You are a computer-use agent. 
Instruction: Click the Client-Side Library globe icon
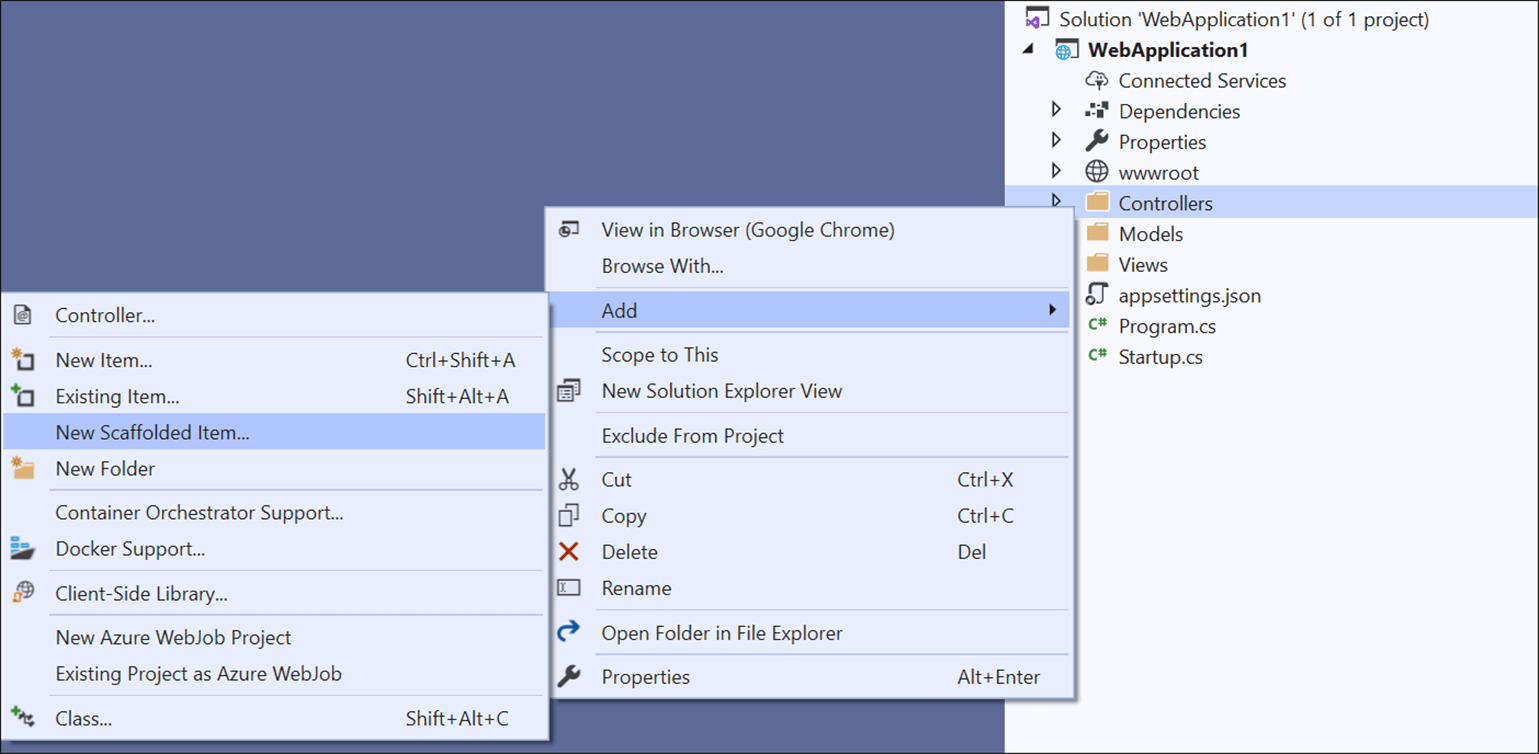pos(22,593)
